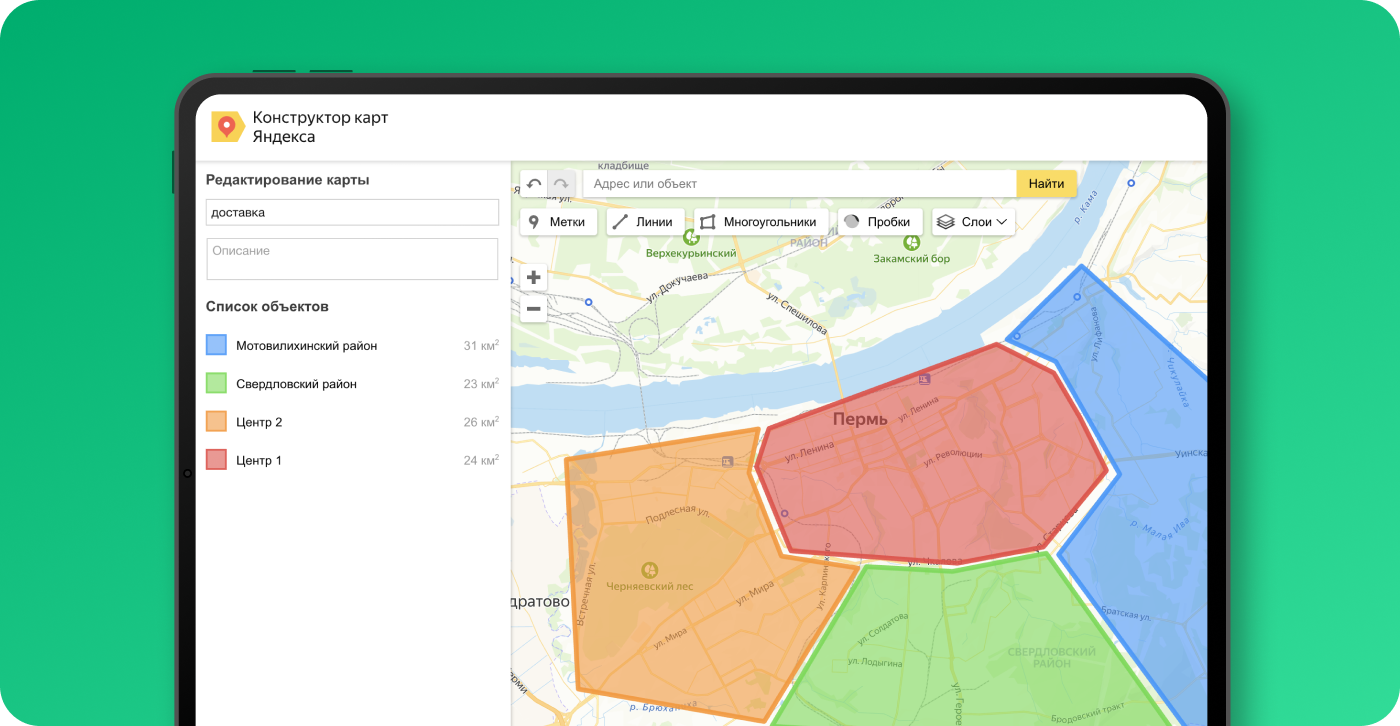
Task: Toggle the Пробки traffic layer
Action: pyautogui.click(x=878, y=222)
